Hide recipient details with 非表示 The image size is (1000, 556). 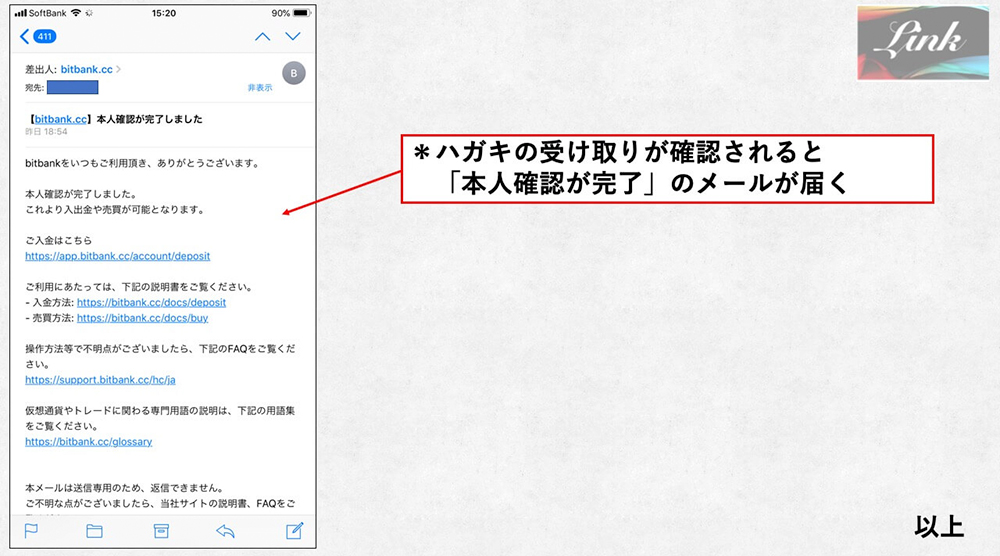tap(260, 88)
